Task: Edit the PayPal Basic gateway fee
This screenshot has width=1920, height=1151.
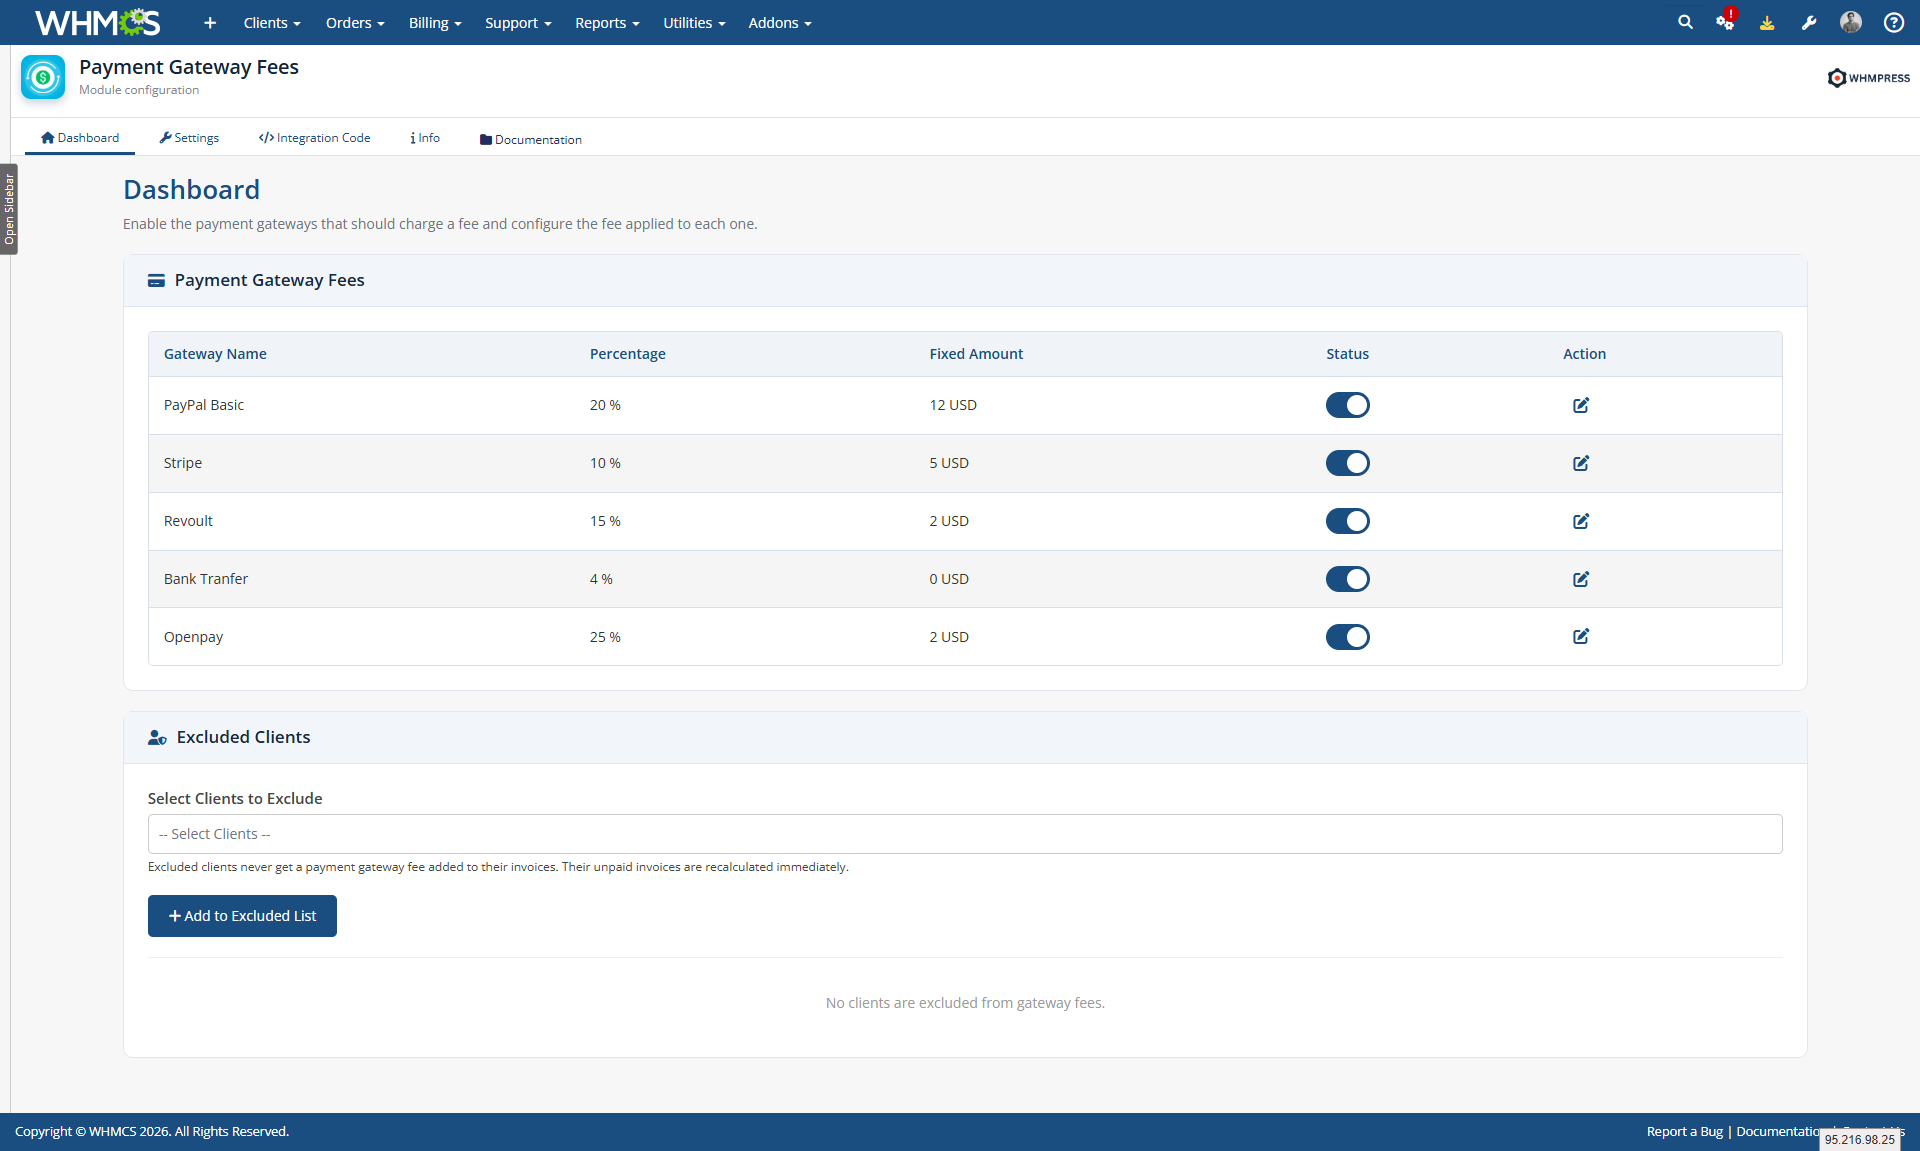Action: coord(1581,405)
